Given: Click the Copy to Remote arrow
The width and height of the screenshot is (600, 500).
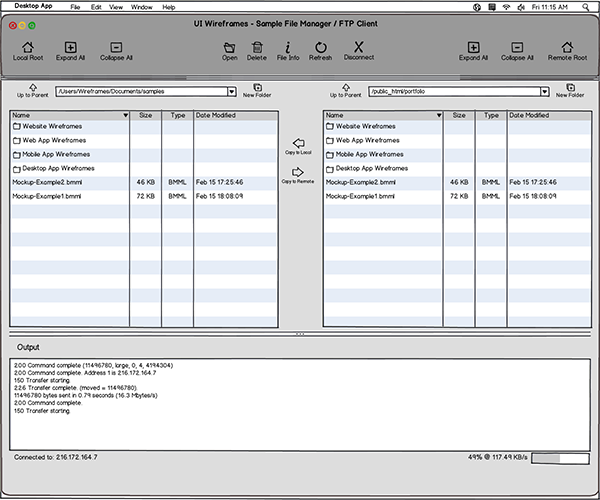Looking at the screenshot, I should (x=298, y=172).
